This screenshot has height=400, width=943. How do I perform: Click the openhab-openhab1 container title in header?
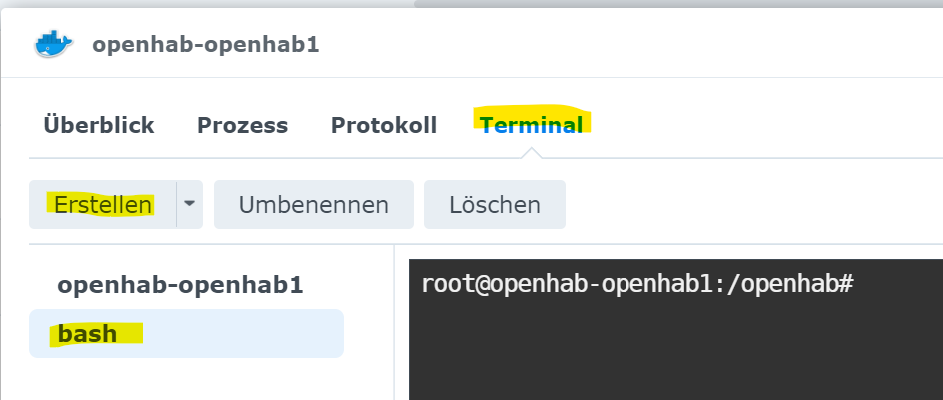pyautogui.click(x=205, y=45)
